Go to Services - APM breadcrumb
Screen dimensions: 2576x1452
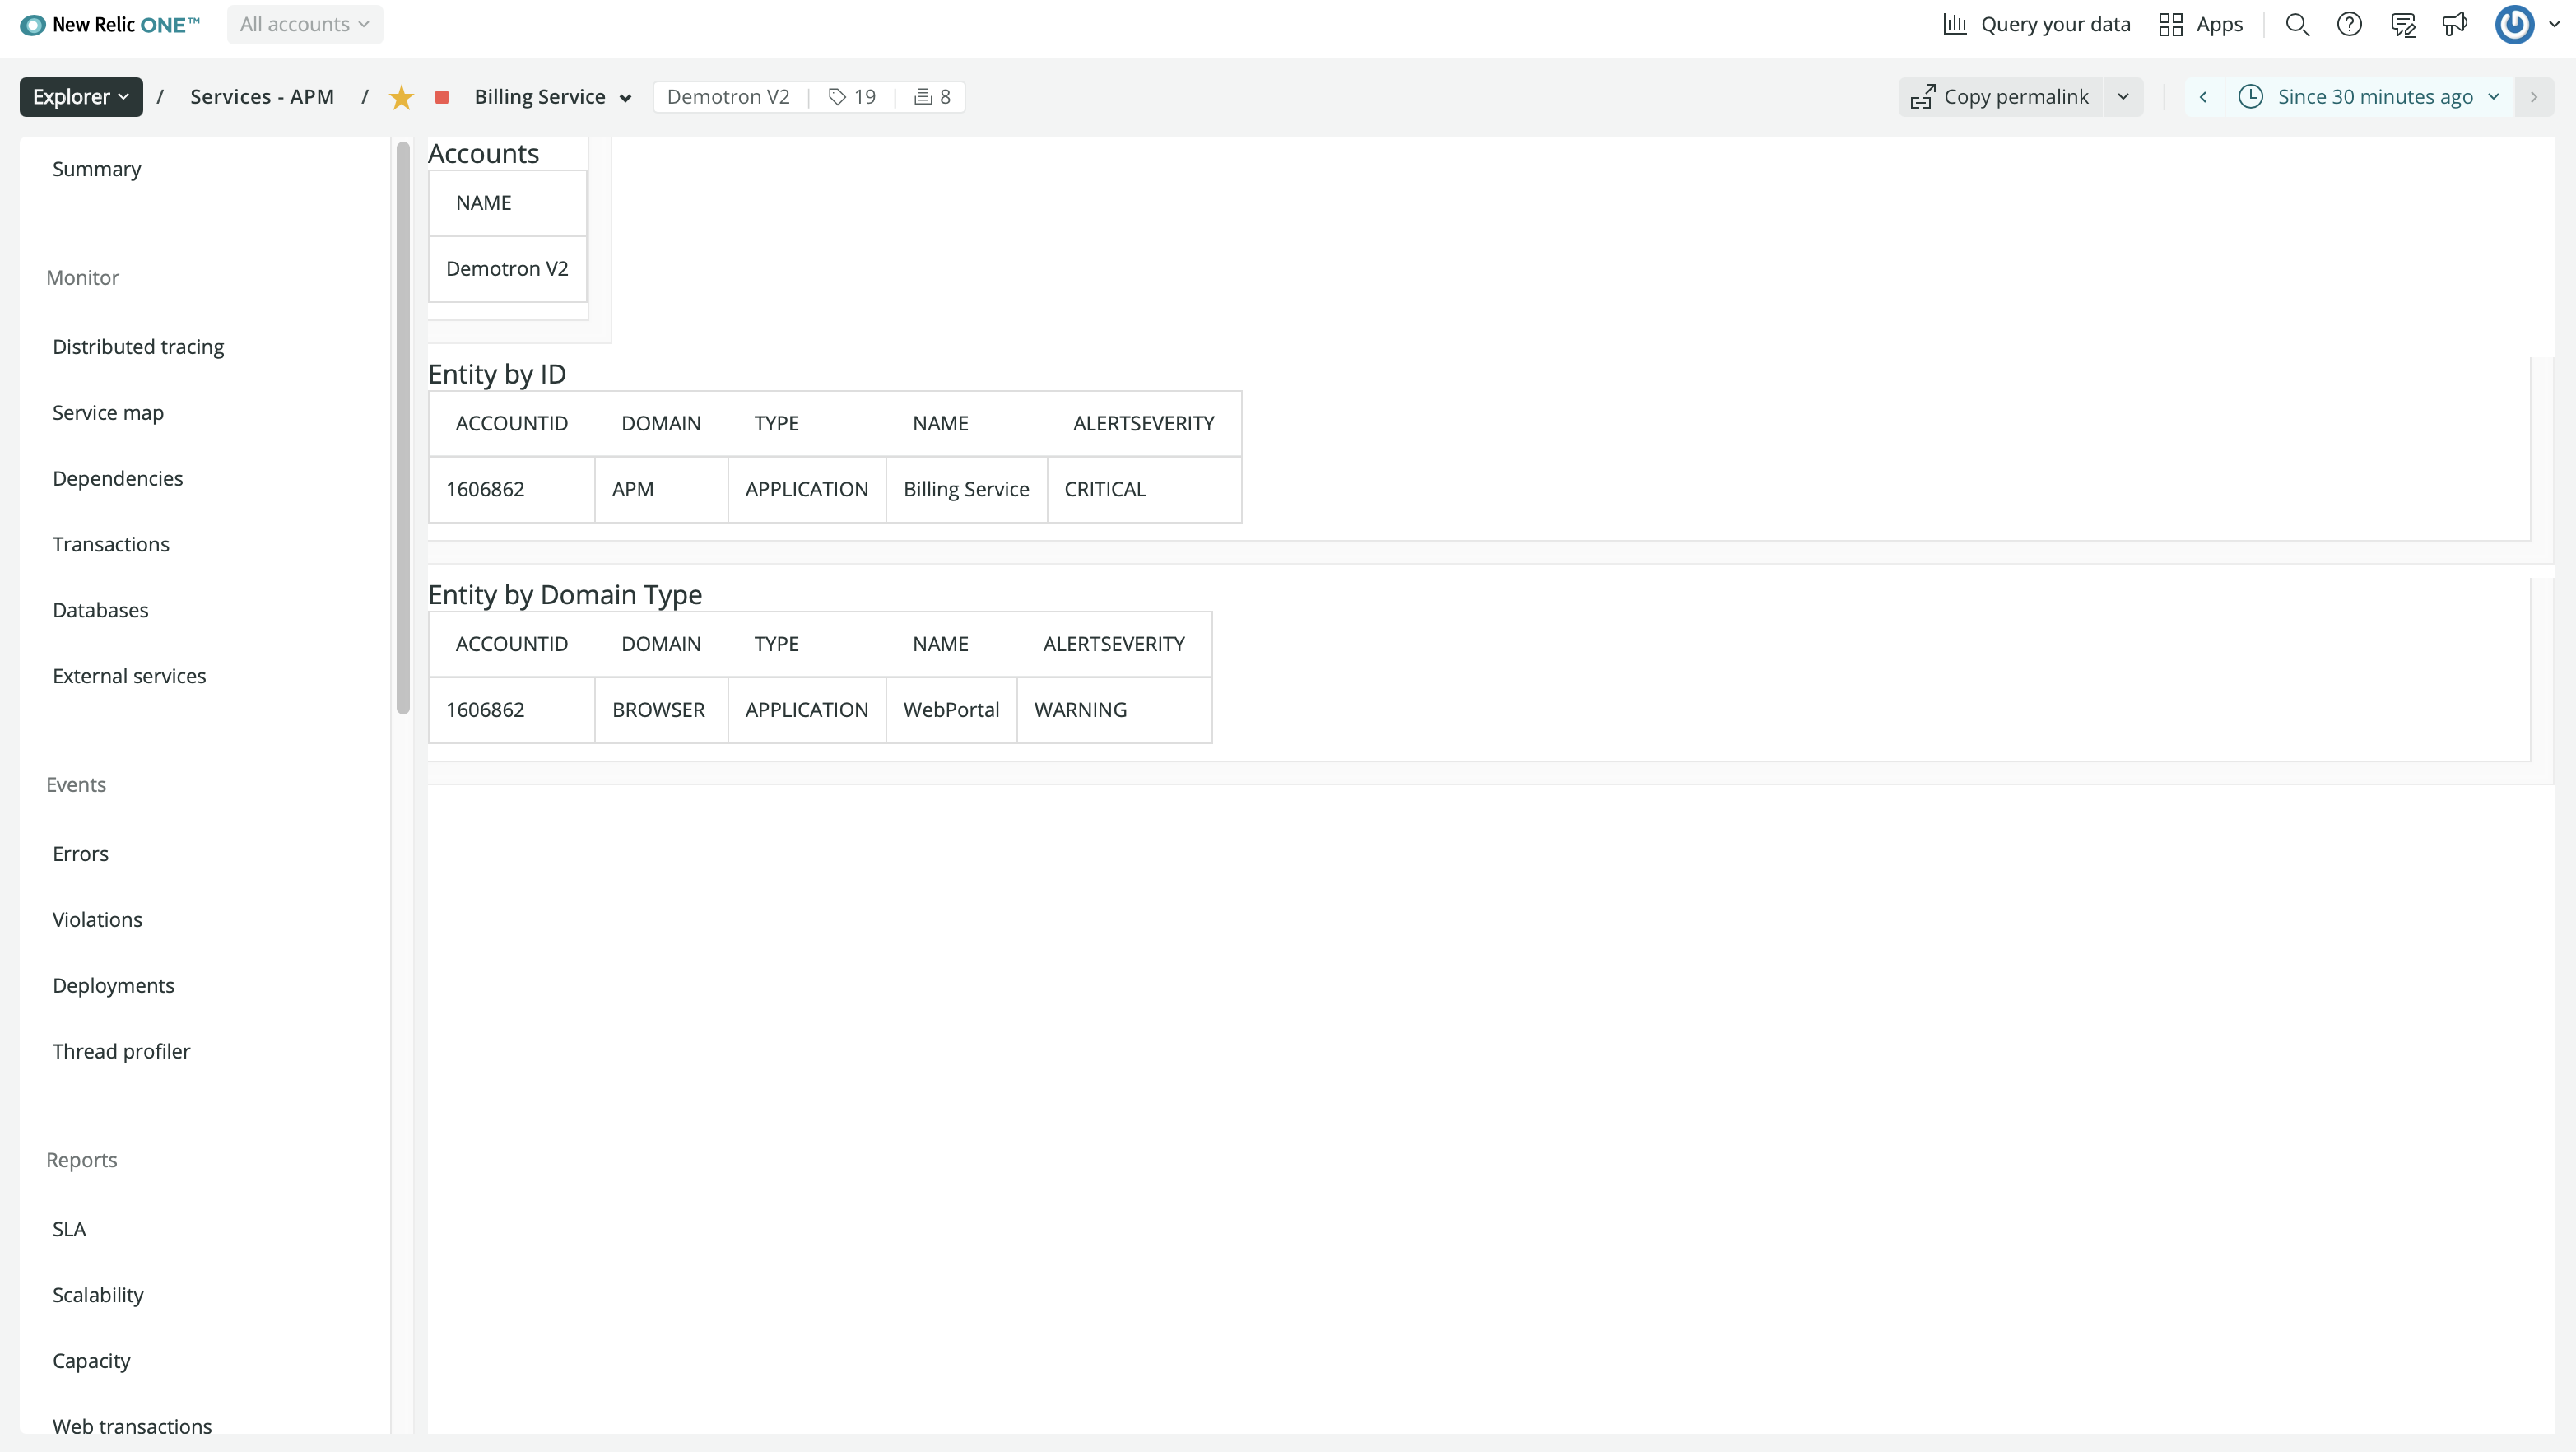262,97
